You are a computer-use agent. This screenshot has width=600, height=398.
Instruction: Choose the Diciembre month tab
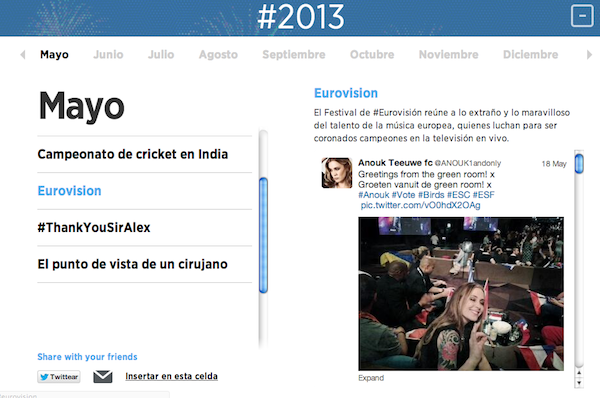pos(530,55)
